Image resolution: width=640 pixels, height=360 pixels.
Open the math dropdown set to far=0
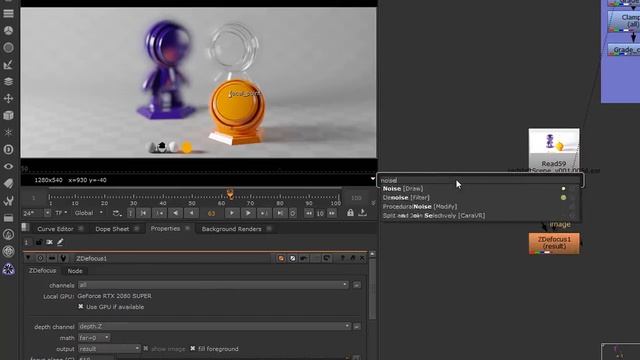coord(94,338)
